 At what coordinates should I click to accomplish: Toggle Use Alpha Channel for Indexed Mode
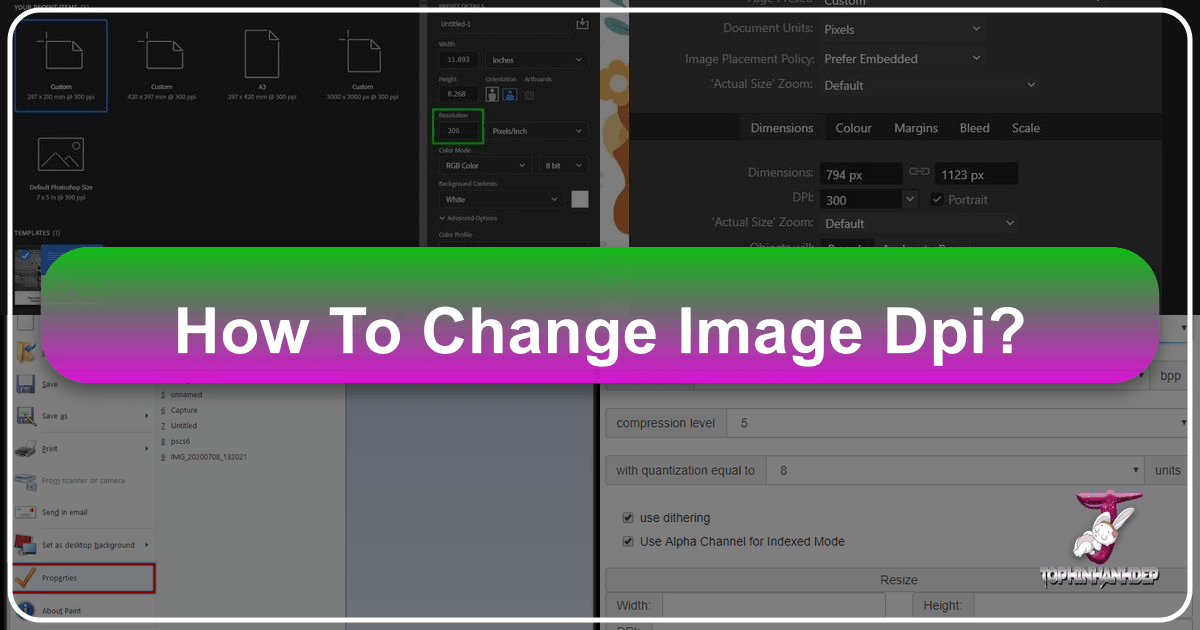(x=628, y=540)
